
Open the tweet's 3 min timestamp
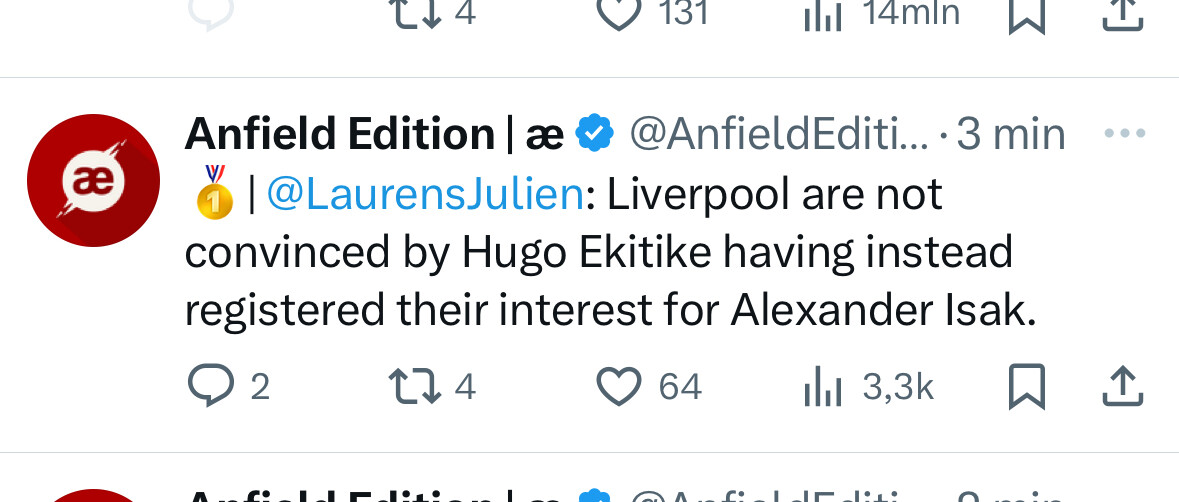coord(1011,134)
